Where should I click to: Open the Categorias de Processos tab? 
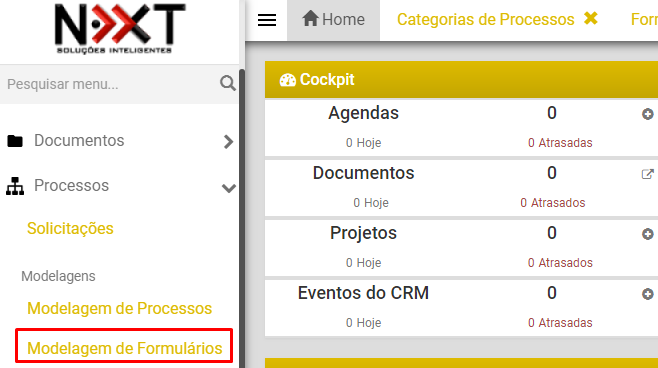point(486,19)
